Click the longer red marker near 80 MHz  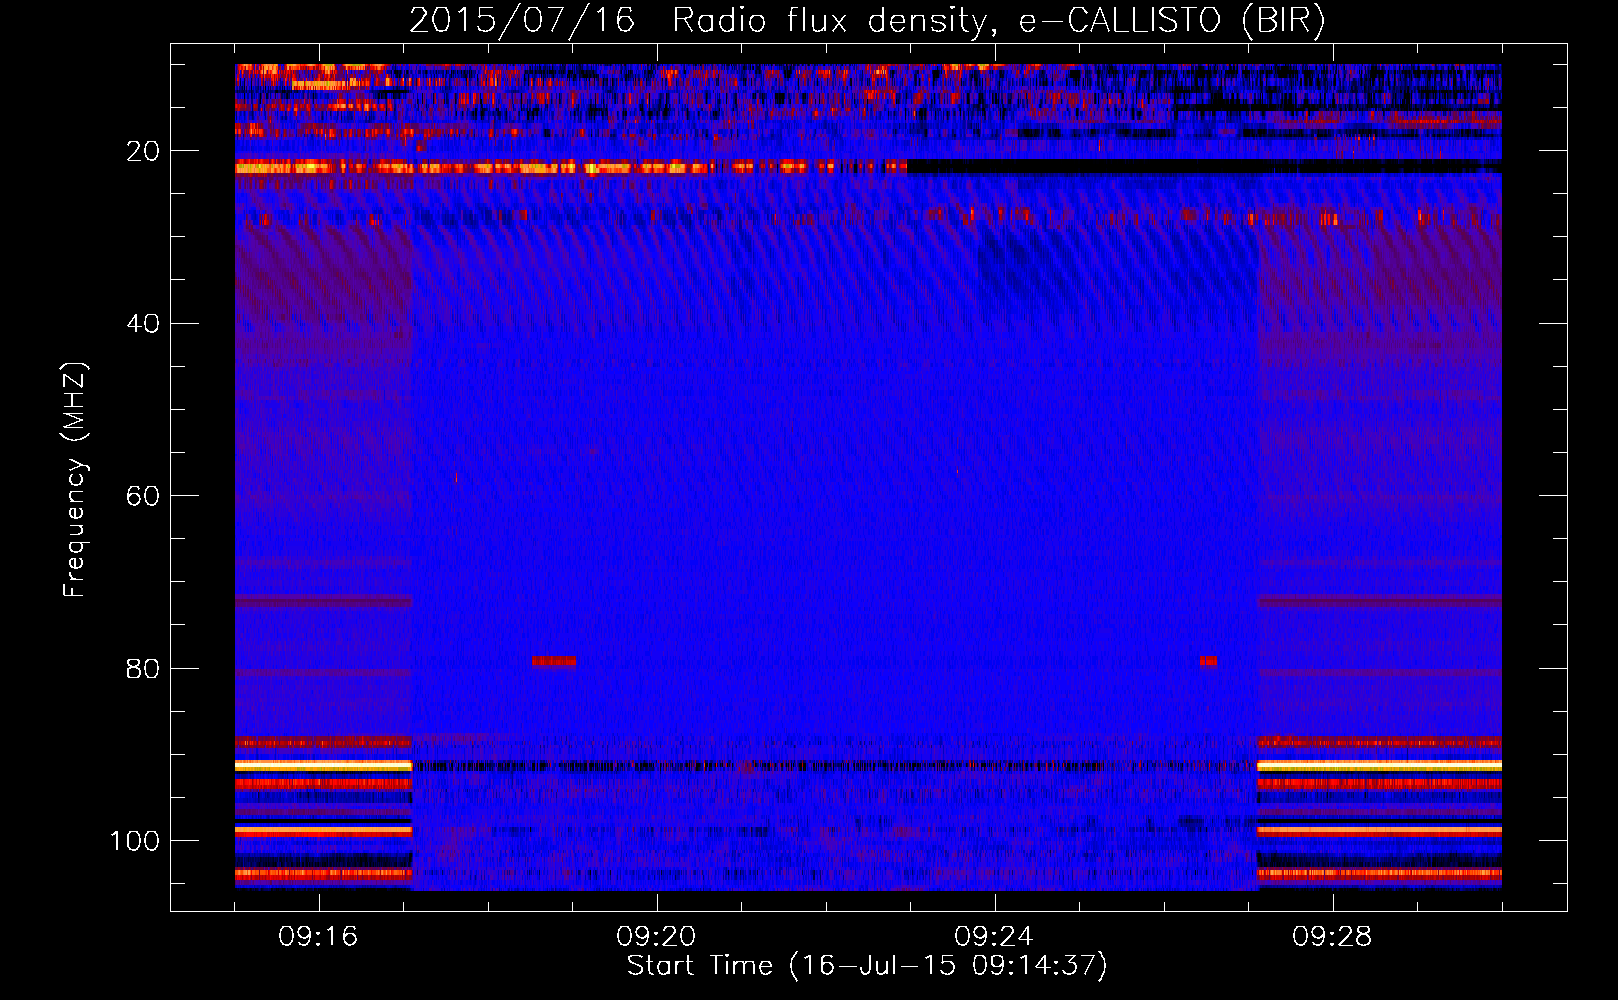click(x=553, y=661)
